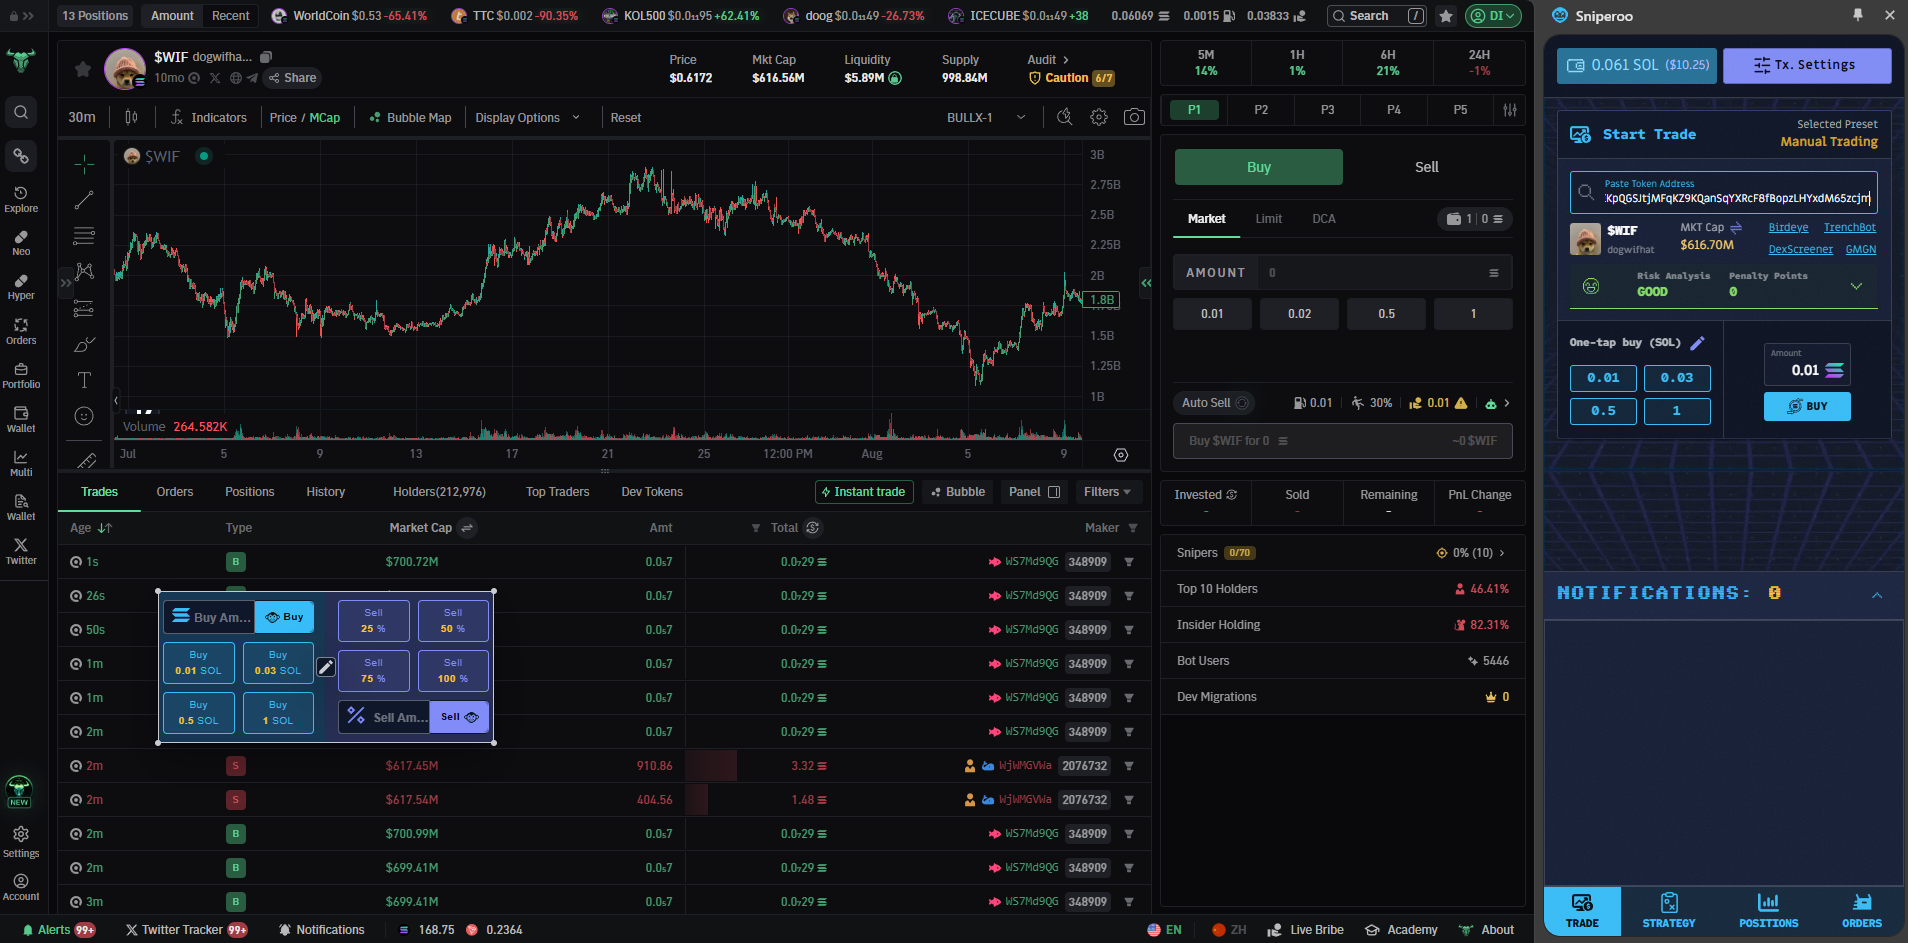Screen dimensions: 1908x943
Task: Reset the chart with Reset button
Action: click(x=626, y=117)
